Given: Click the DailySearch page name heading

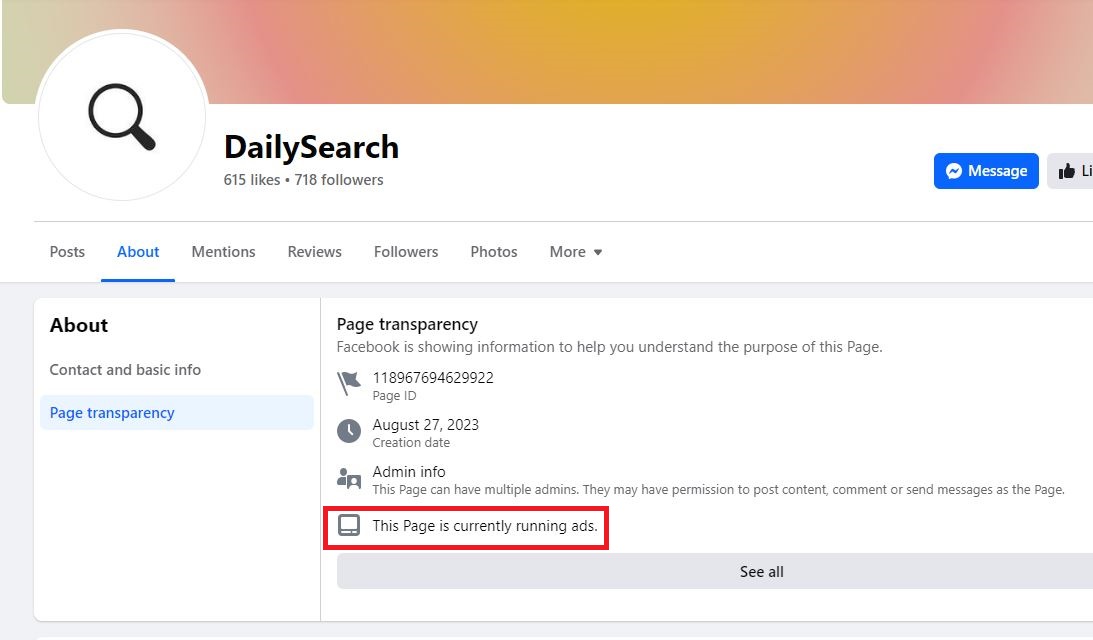Looking at the screenshot, I should [312, 147].
